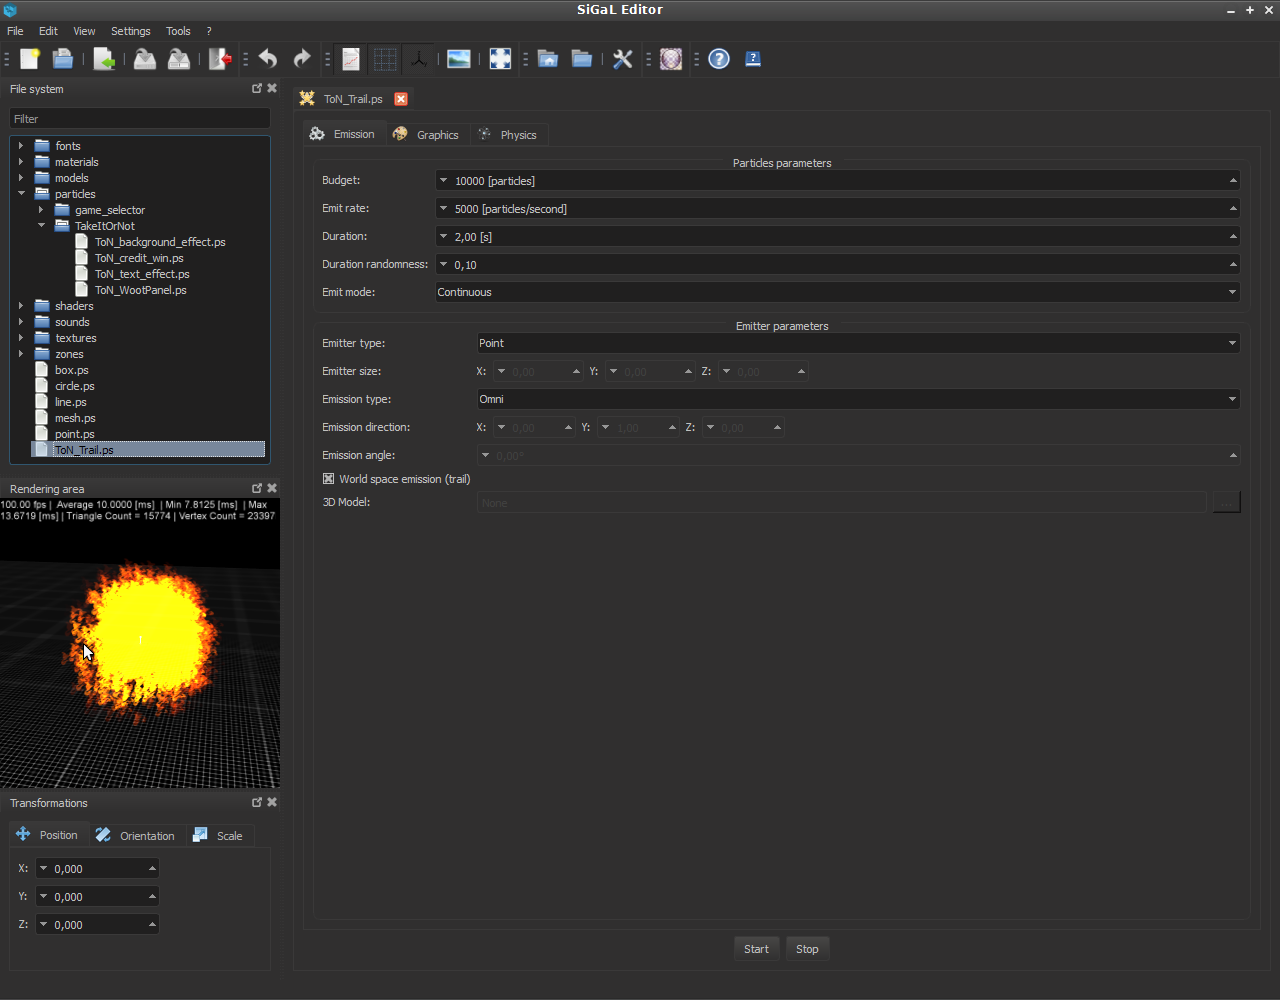Viewport: 1280px width, 1000px height.
Task: Select ToN_credit_win.ps in file tree
Action: (138, 258)
